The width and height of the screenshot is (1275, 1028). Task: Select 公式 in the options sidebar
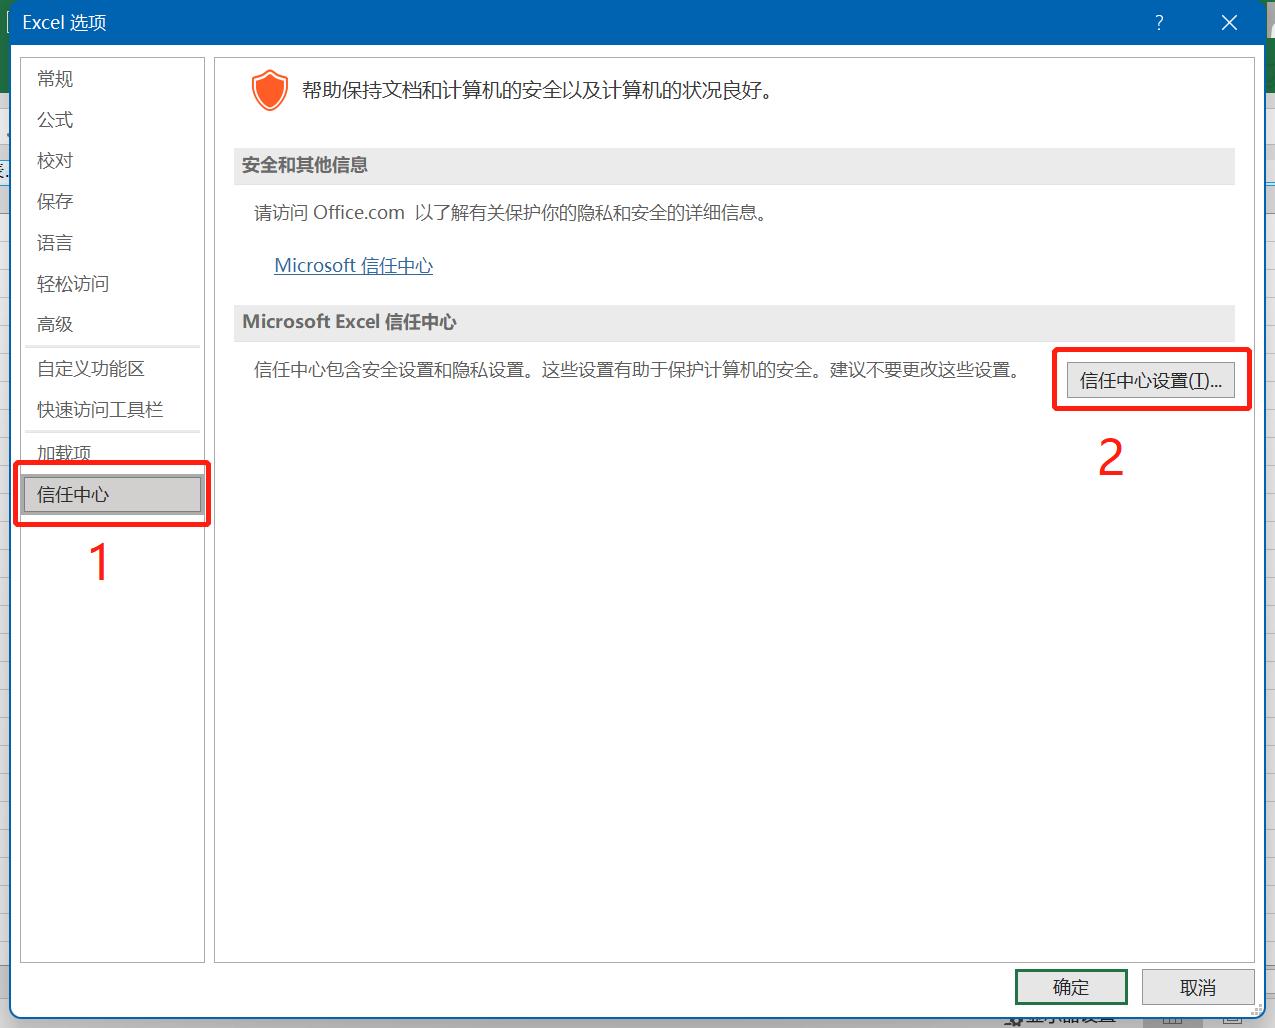tap(54, 120)
